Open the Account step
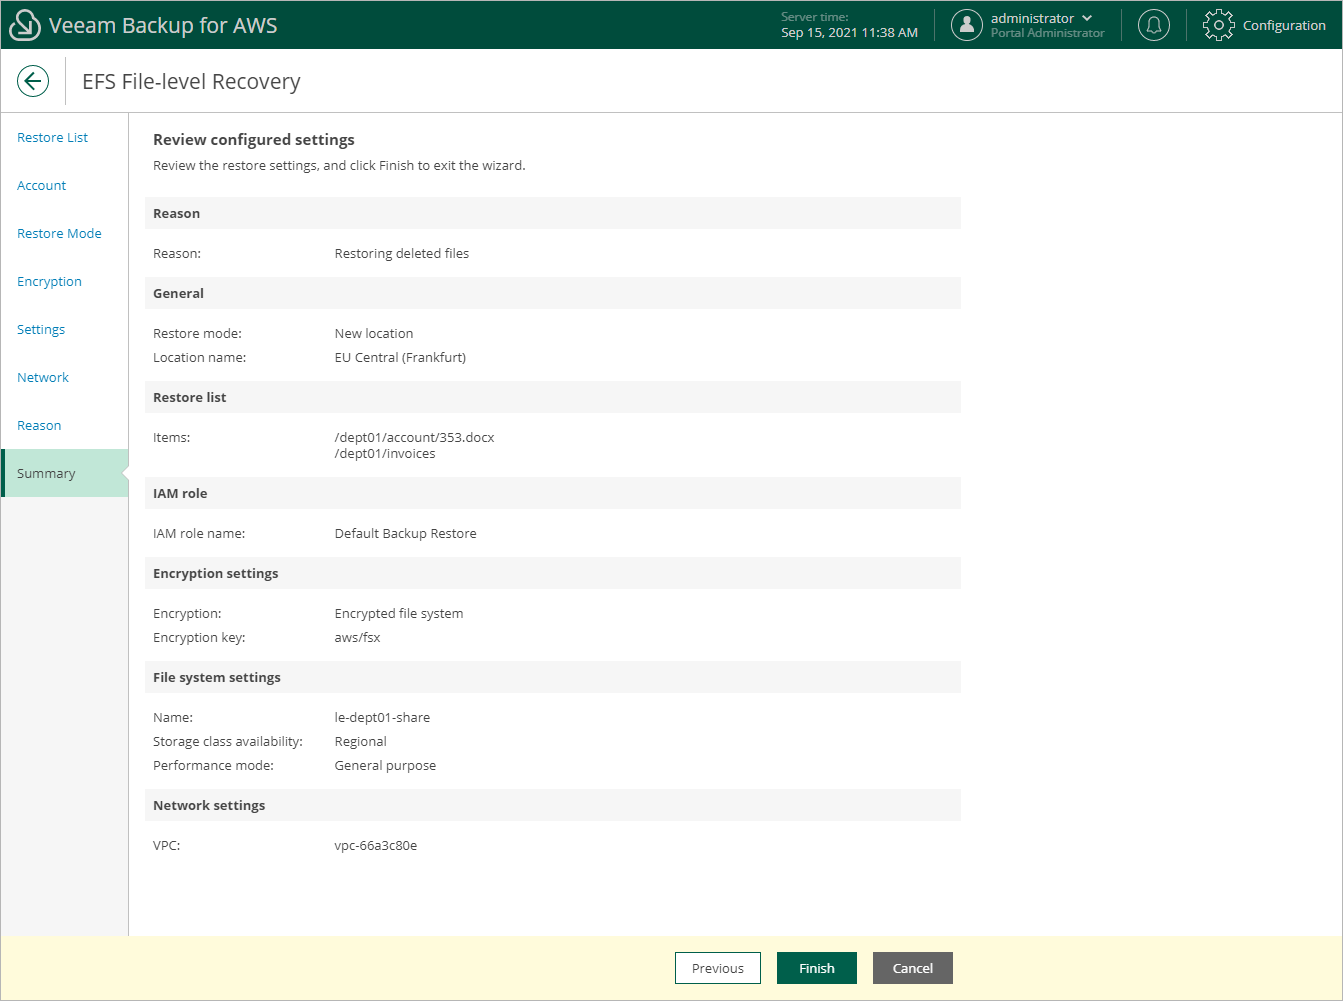Screen dimensions: 1343x1001 point(42,185)
